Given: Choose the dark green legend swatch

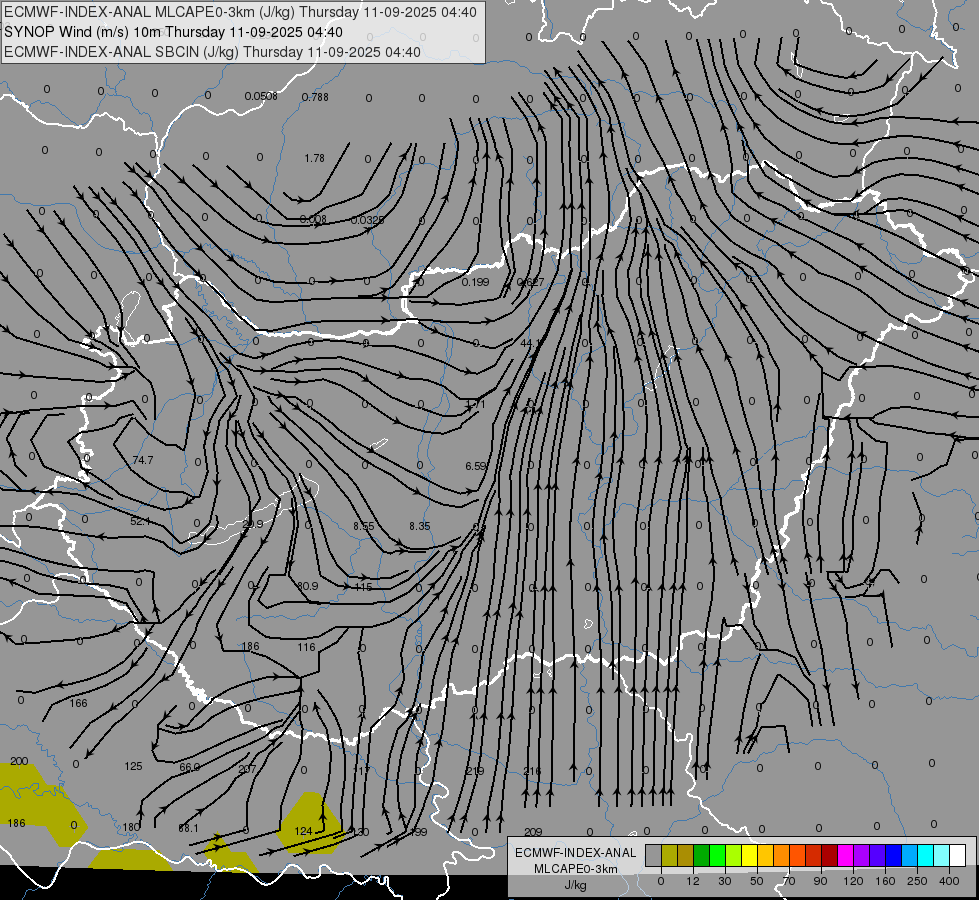Looking at the screenshot, I should tap(702, 856).
